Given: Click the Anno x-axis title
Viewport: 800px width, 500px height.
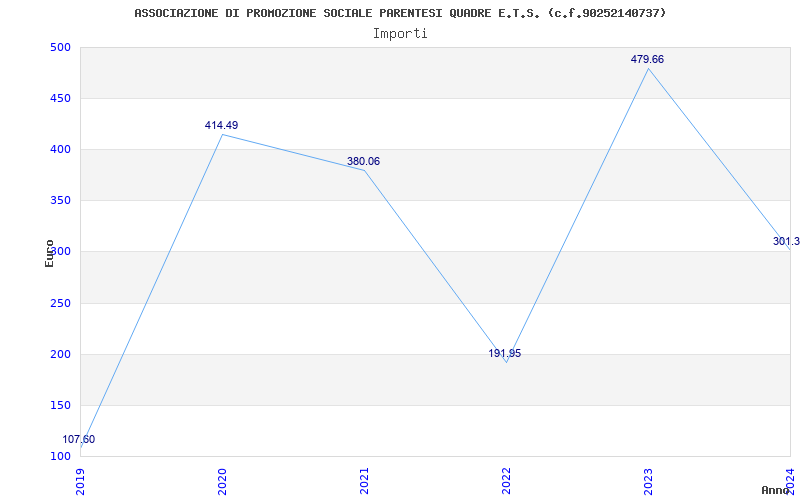Looking at the screenshot, I should (x=776, y=490).
